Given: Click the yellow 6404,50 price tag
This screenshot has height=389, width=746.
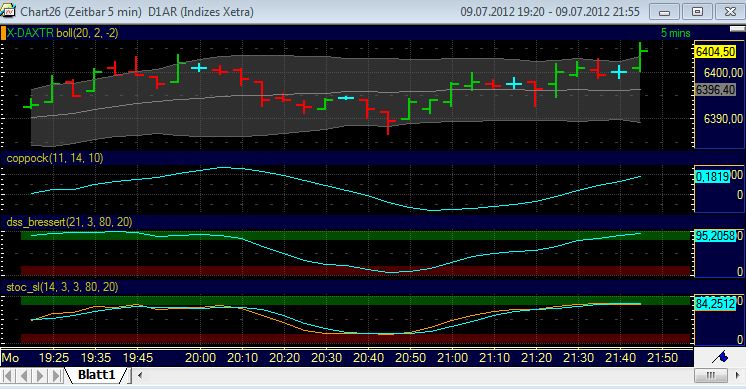Looking at the screenshot, I should tap(715, 51).
